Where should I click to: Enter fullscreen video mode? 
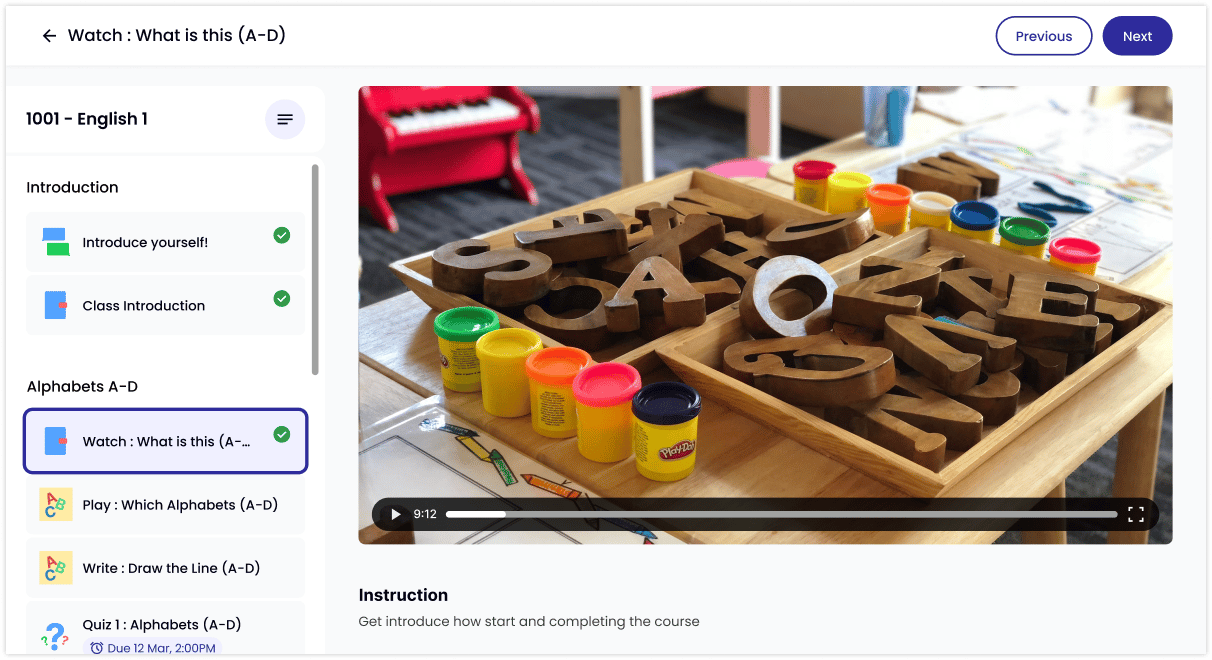tap(1136, 514)
